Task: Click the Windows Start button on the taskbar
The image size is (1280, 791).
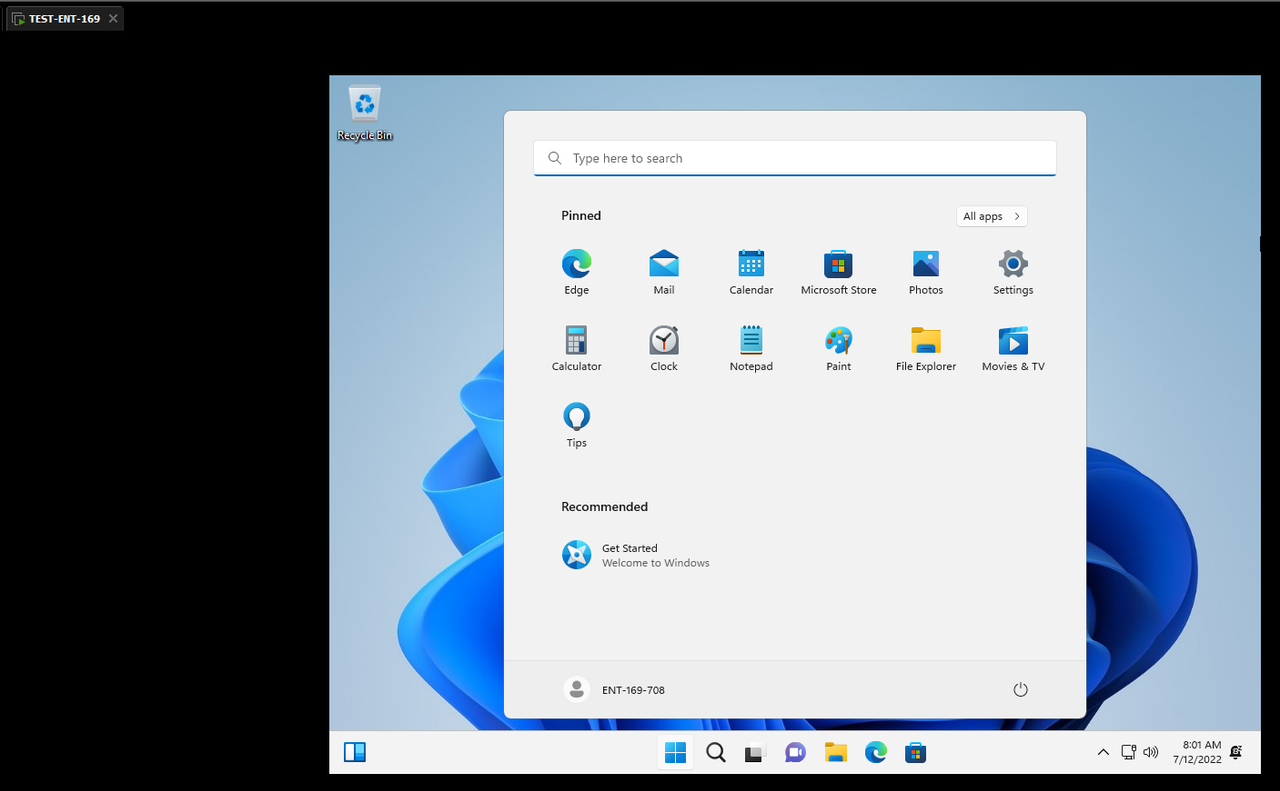Action: coord(675,752)
